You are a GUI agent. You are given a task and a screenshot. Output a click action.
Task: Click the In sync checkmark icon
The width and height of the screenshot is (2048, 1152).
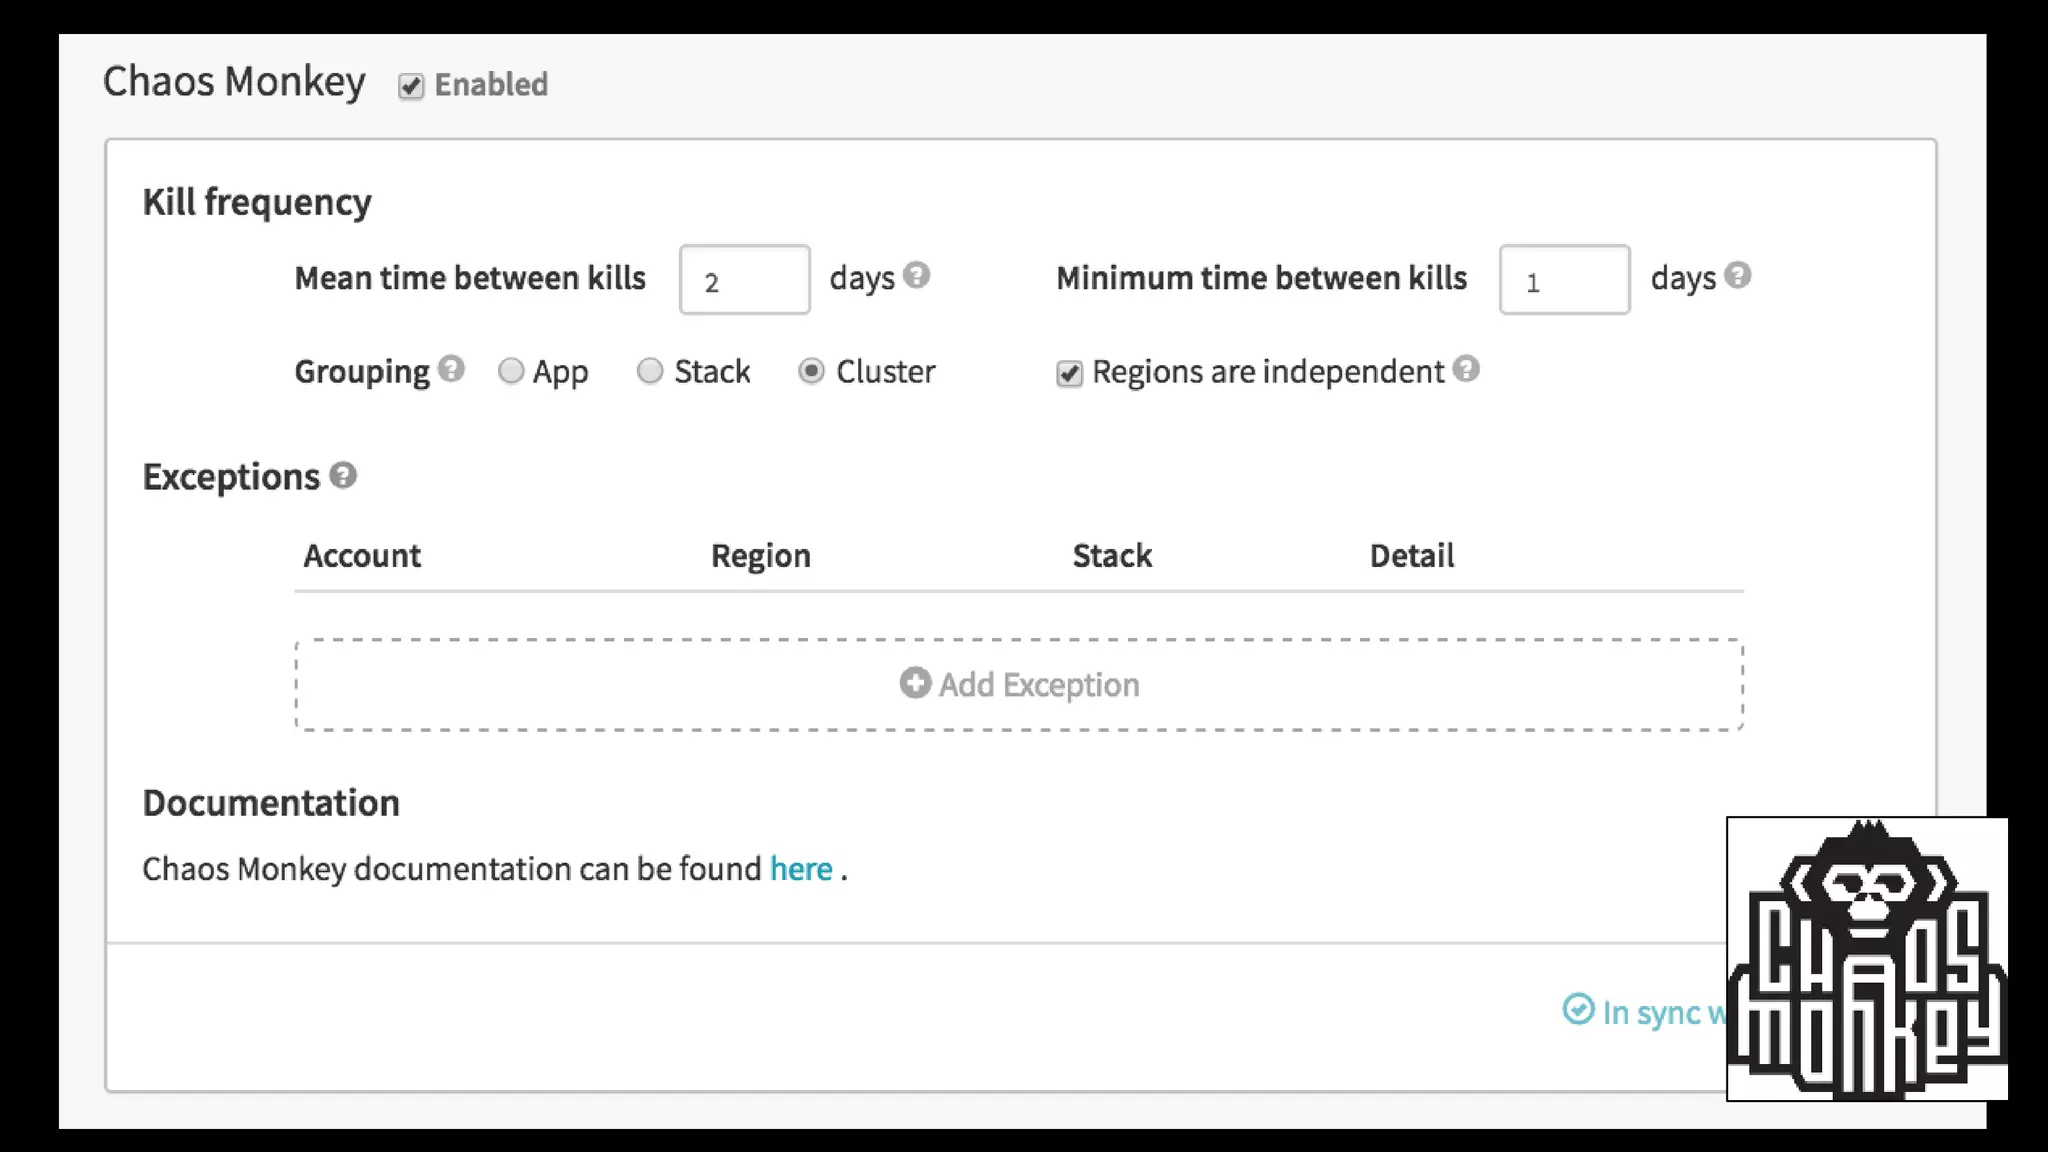[x=1578, y=1009]
